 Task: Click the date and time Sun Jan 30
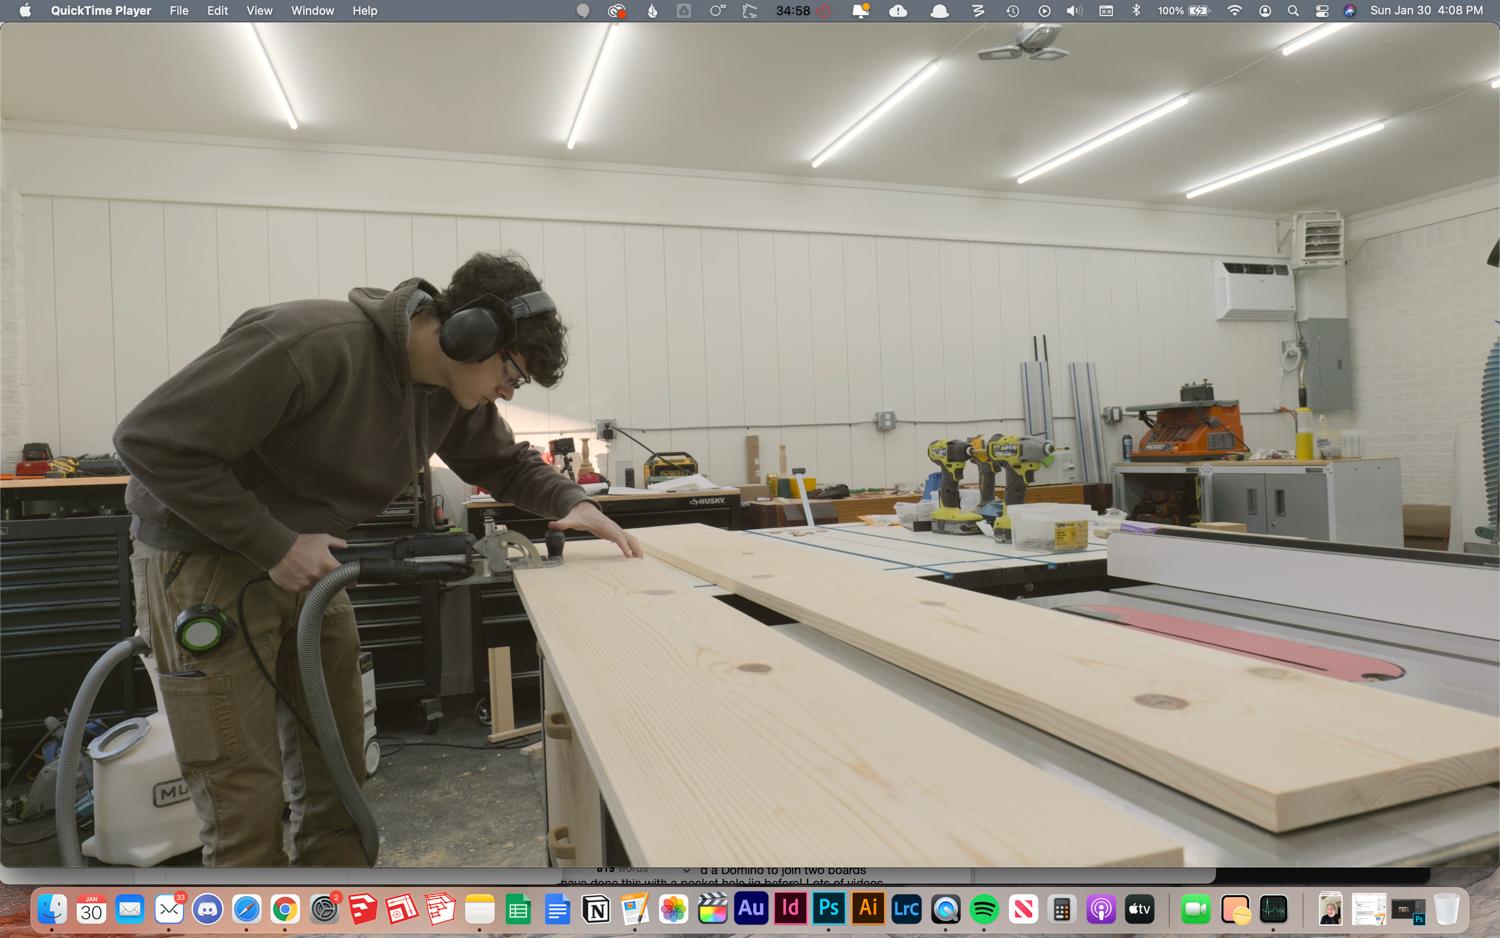(1426, 10)
